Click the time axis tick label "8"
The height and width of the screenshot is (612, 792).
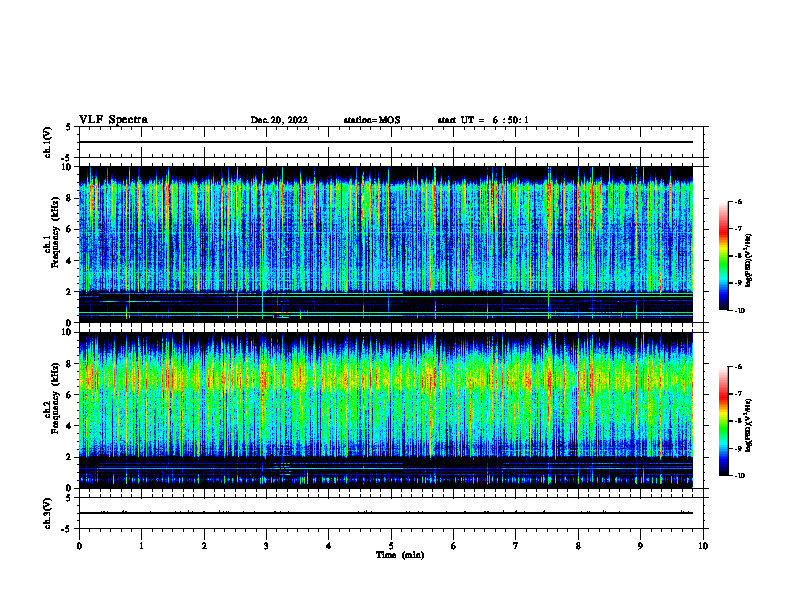point(578,546)
